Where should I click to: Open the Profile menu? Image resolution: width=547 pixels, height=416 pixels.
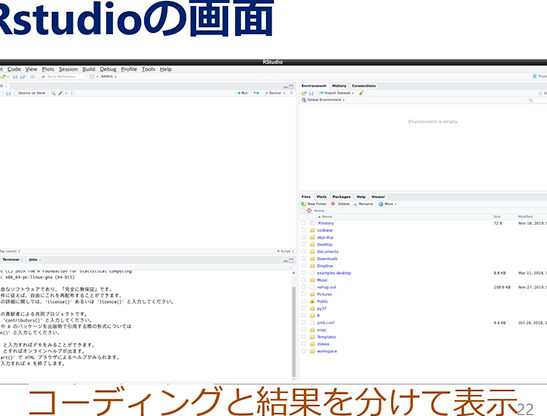[x=129, y=69]
